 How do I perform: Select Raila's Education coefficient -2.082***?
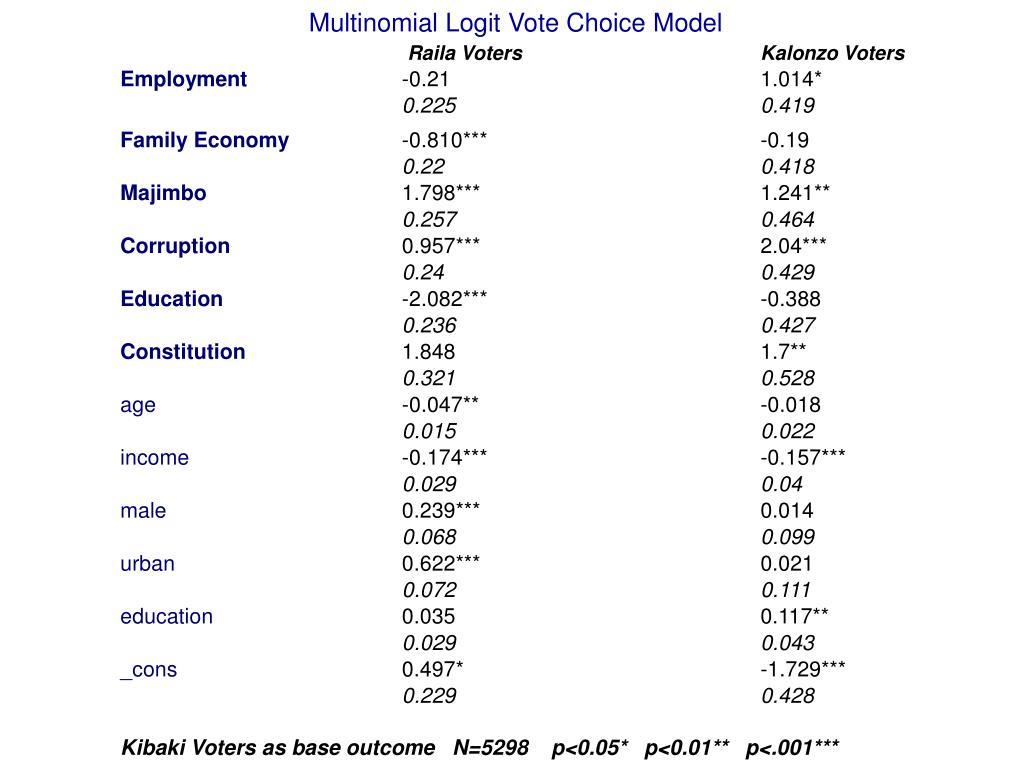(444, 298)
